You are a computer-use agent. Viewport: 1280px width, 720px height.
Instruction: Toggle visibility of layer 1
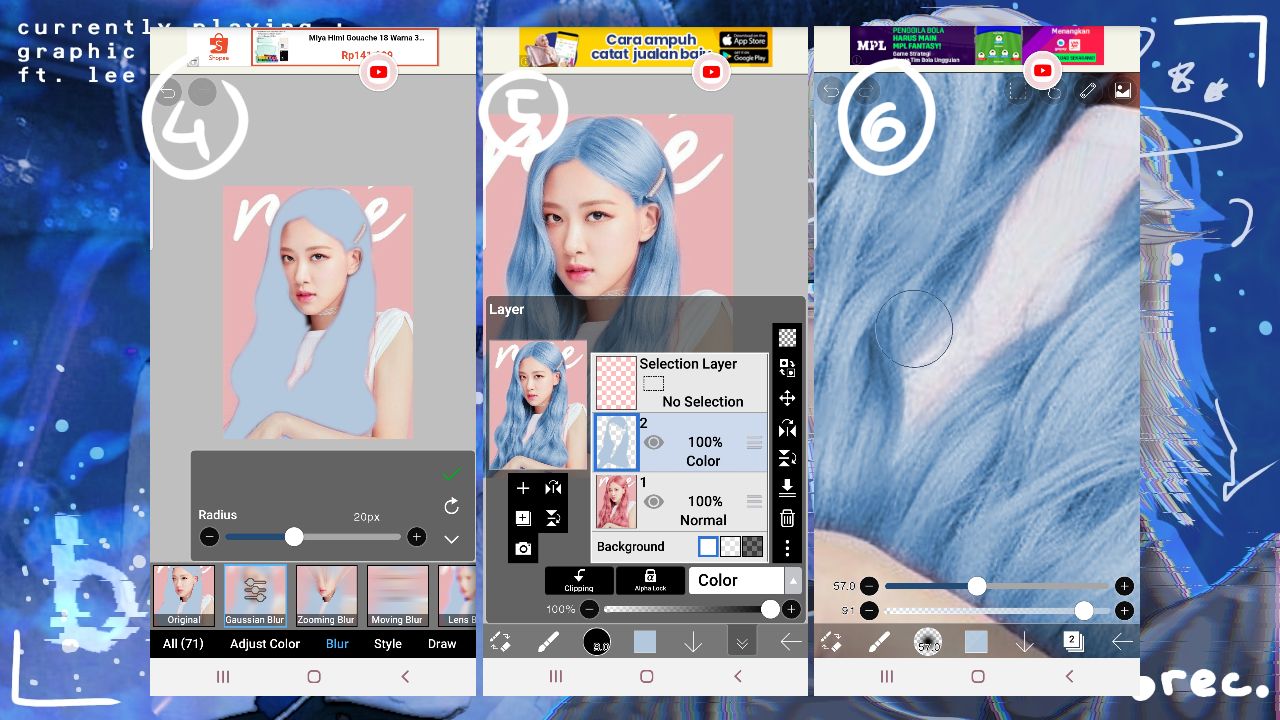click(654, 501)
